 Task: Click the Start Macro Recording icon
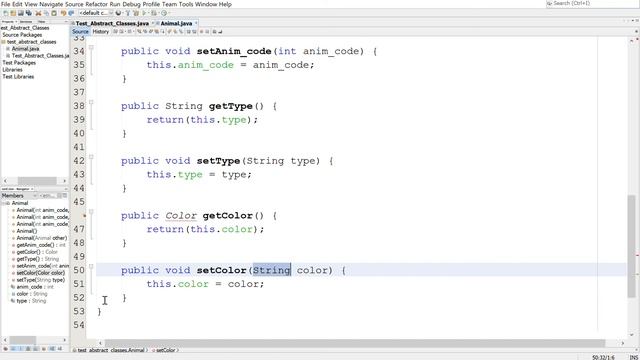[201, 31]
